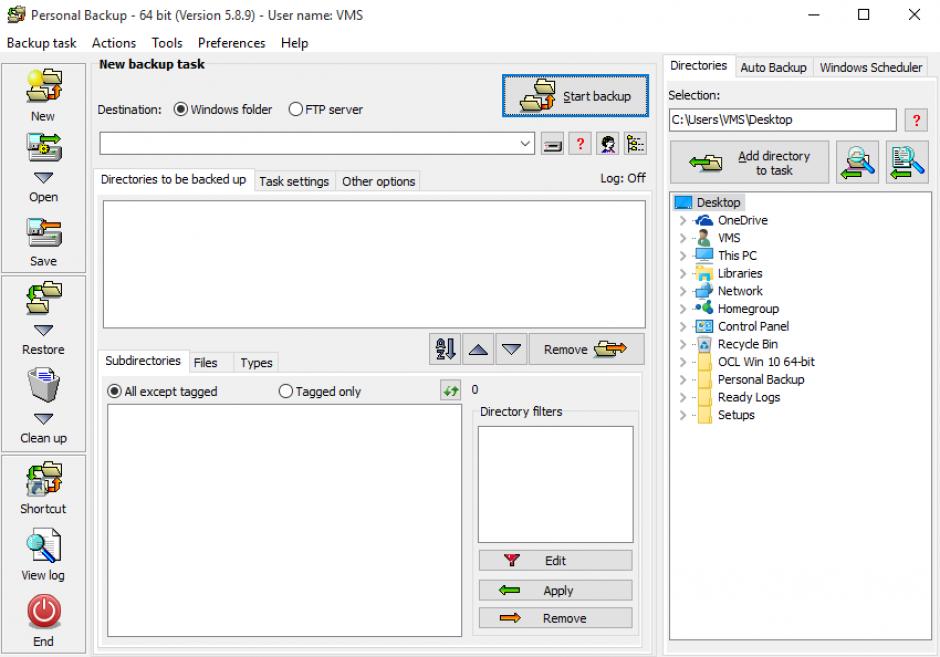
Task: Click the user face icon beside destination
Action: coord(608,144)
